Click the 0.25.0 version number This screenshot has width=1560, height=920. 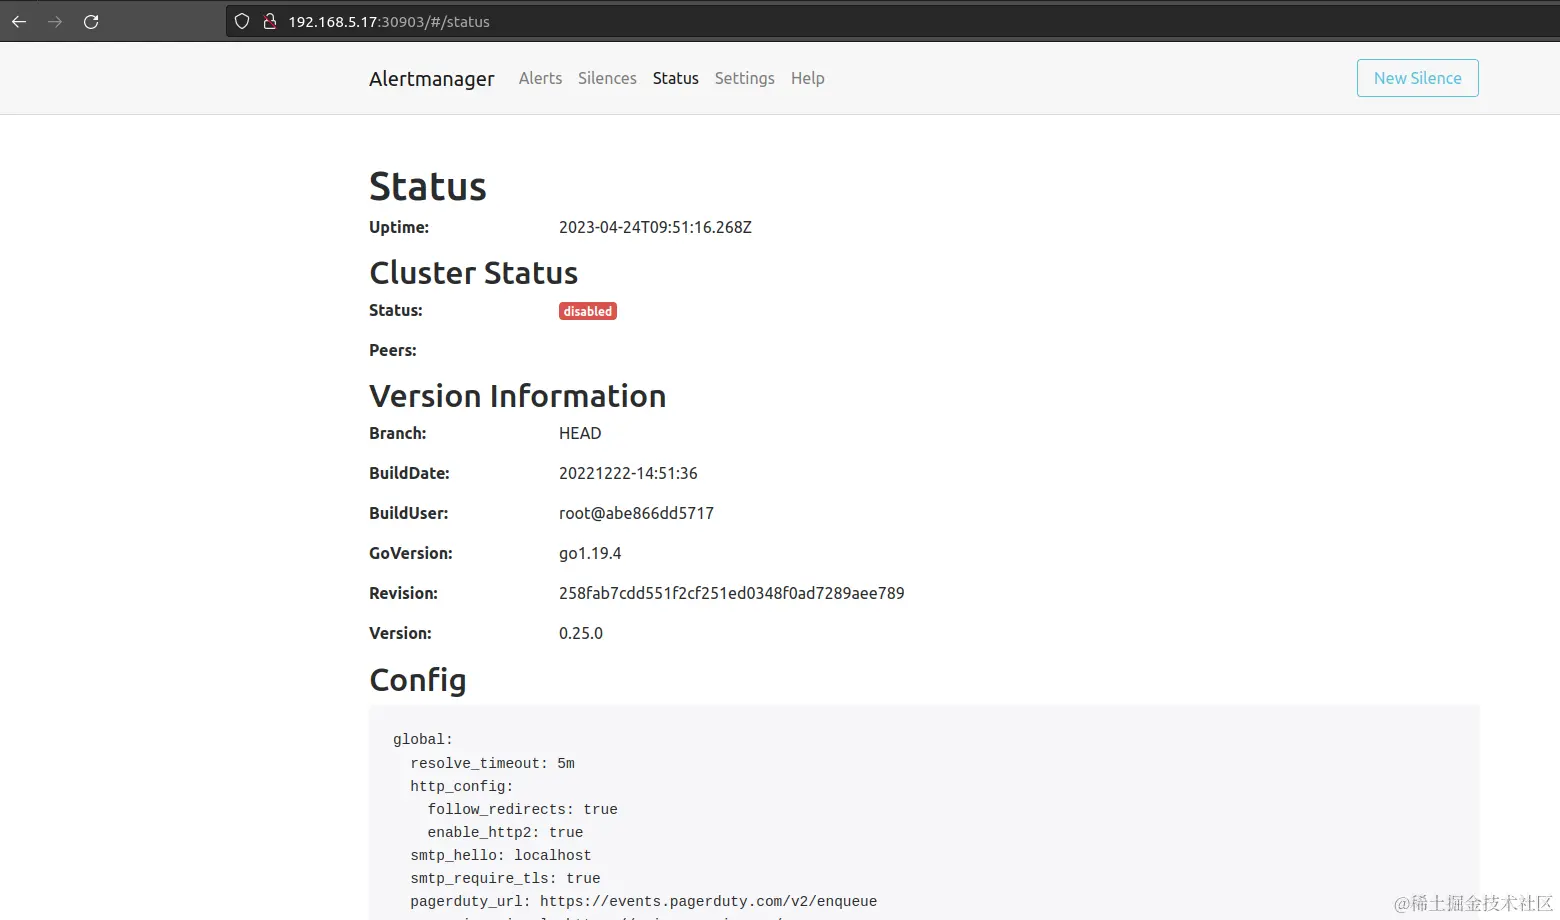click(x=580, y=633)
